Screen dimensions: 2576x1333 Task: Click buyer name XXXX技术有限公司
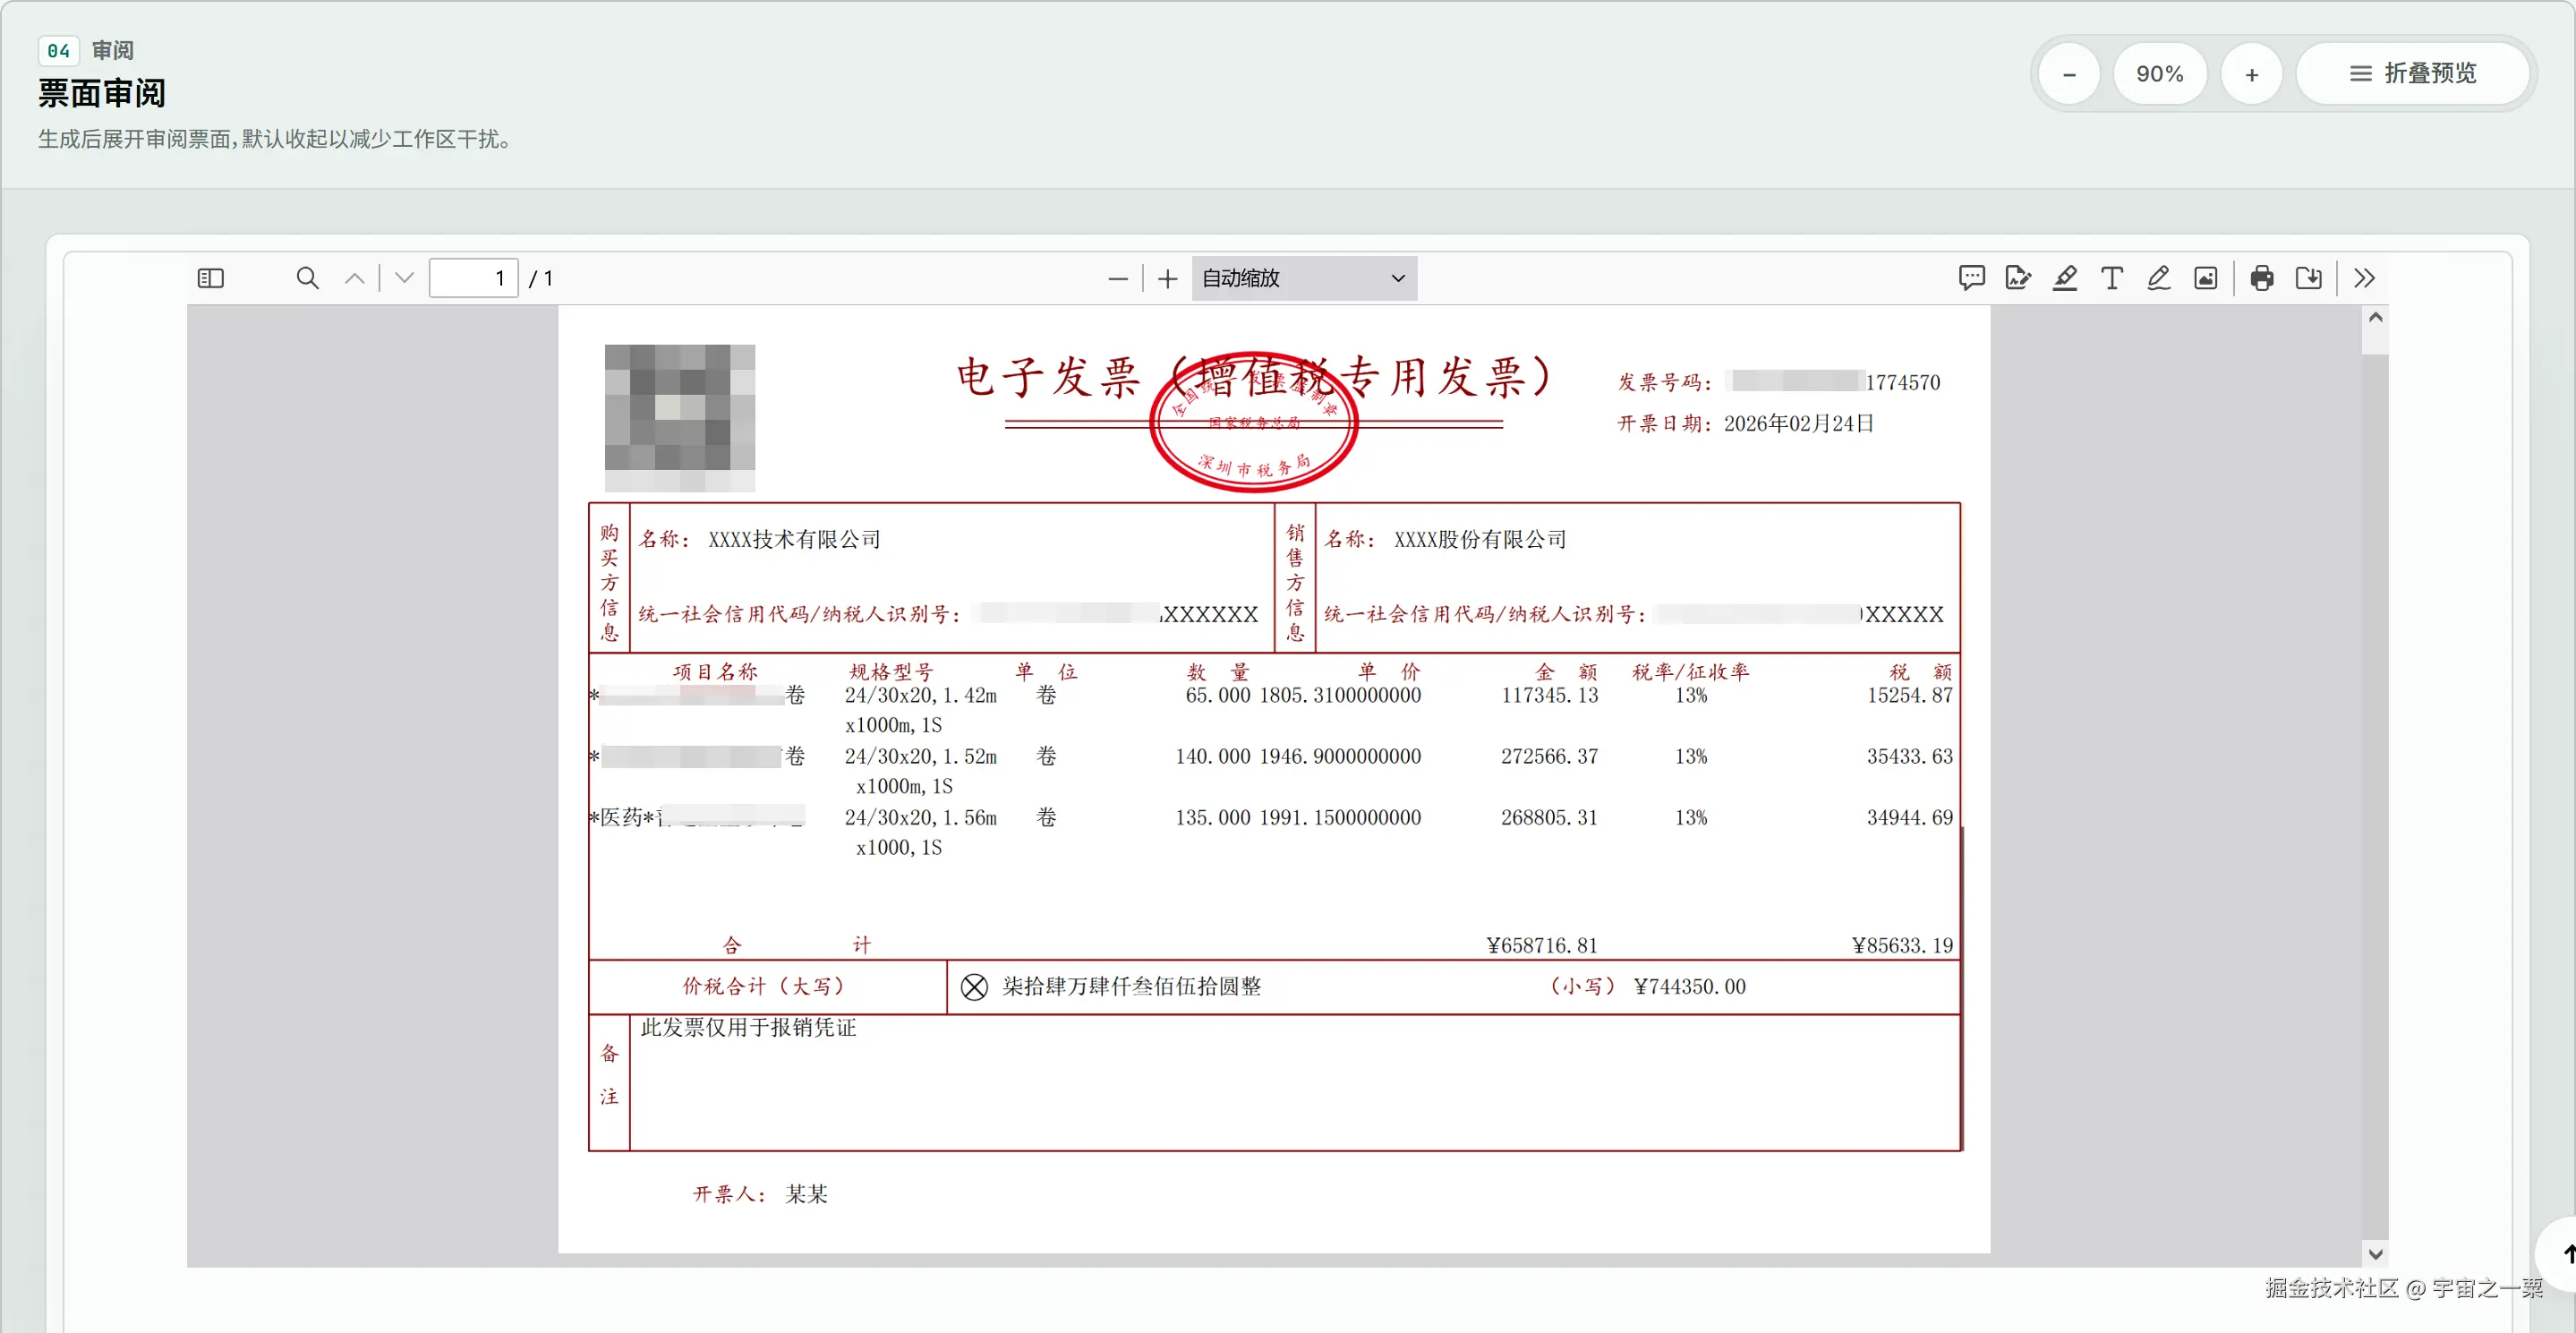pos(794,540)
